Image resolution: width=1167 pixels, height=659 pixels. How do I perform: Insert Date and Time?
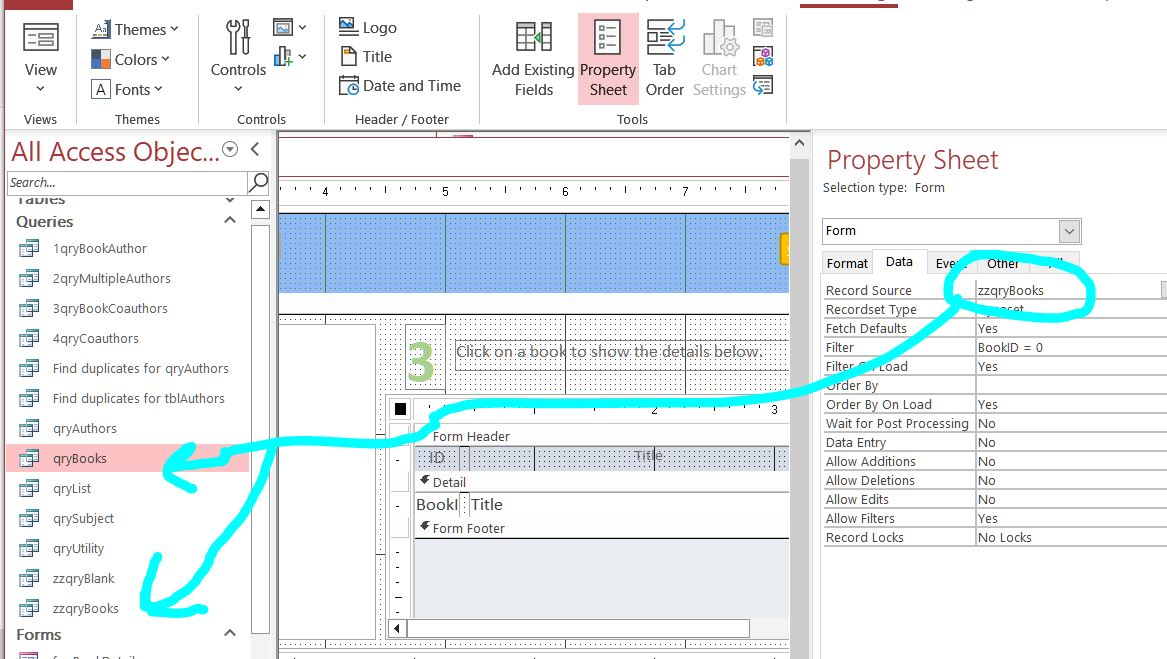[400, 86]
